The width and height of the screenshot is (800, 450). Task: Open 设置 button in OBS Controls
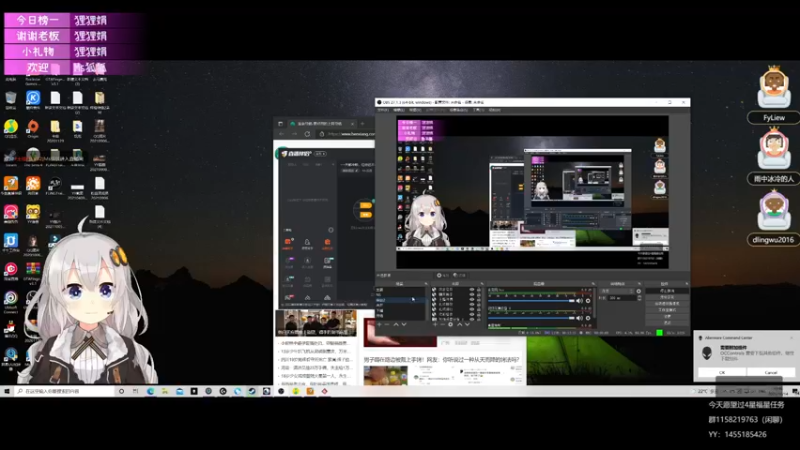click(x=667, y=316)
